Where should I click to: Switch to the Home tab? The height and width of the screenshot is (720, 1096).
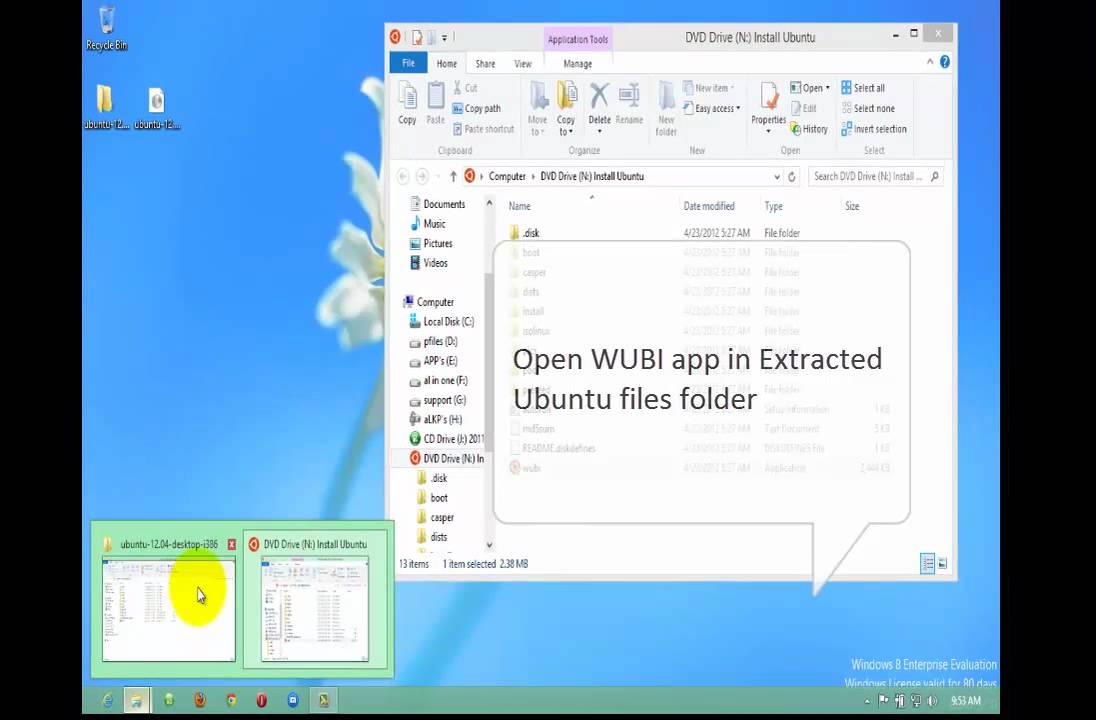[x=447, y=64]
